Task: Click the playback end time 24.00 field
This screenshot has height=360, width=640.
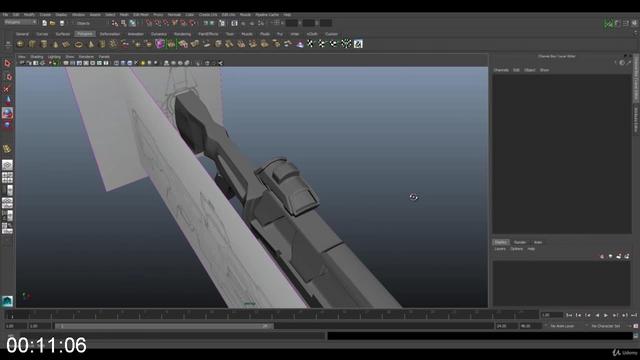Action: (507, 326)
